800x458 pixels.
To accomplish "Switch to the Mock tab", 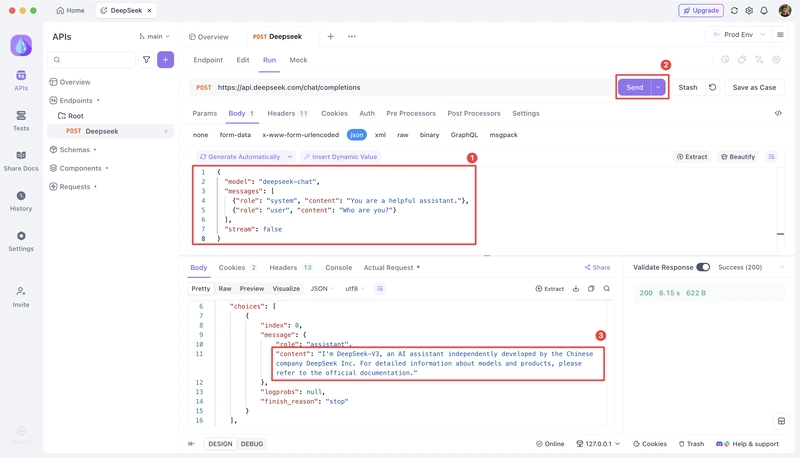I will [298, 60].
